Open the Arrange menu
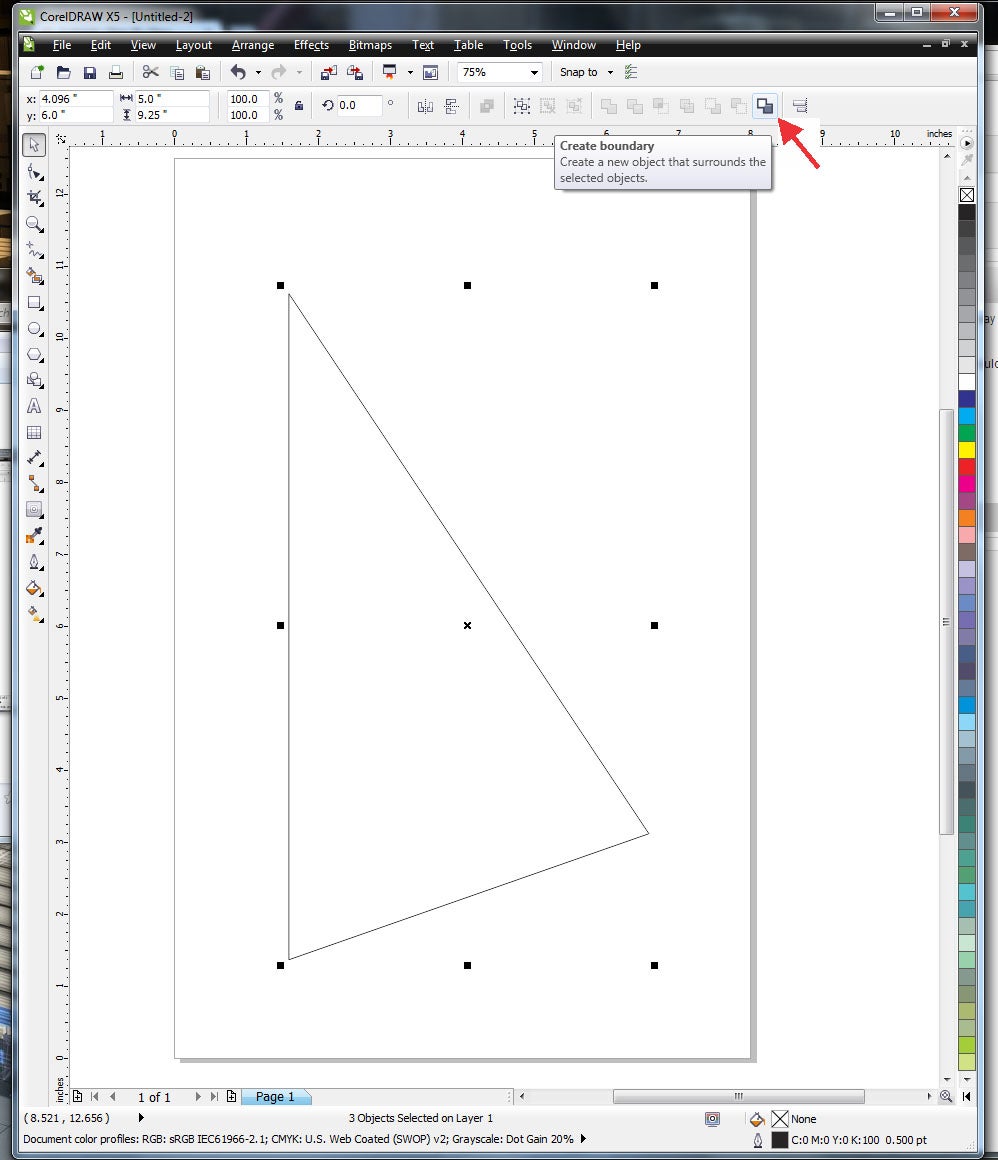Screen dimensions: 998x1160 pyautogui.click(x=253, y=45)
